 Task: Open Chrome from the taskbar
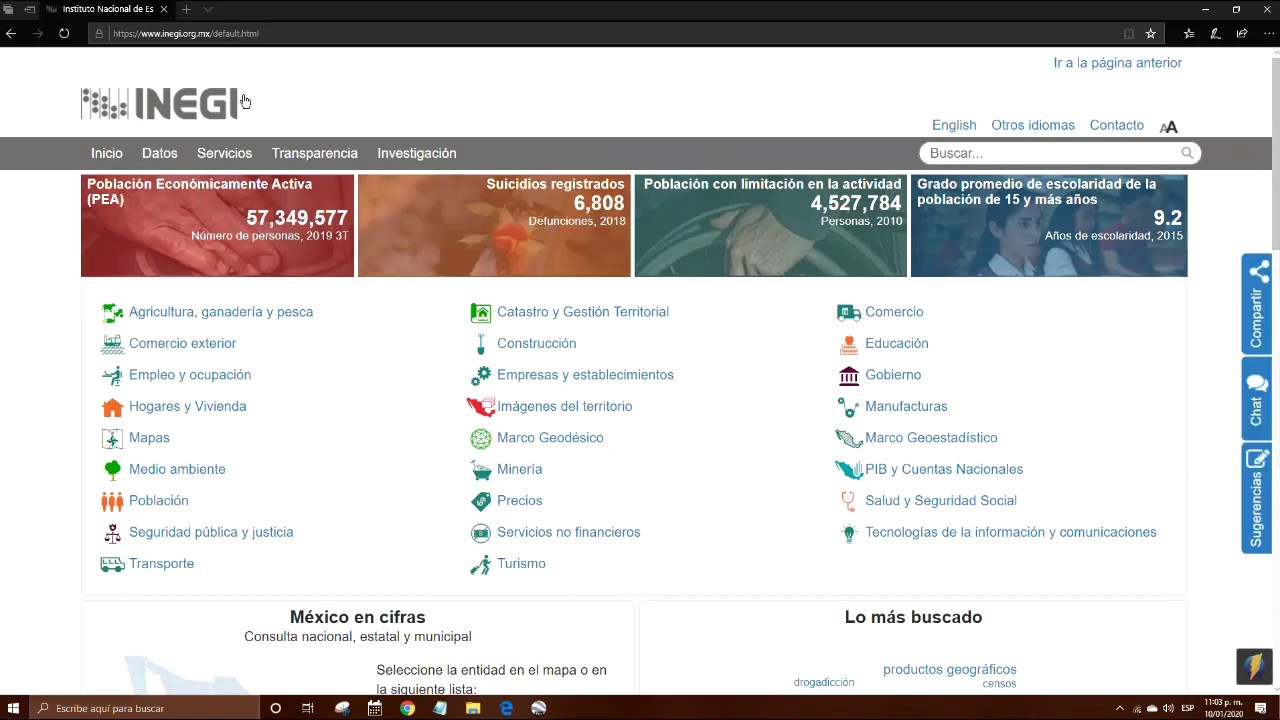(407, 708)
